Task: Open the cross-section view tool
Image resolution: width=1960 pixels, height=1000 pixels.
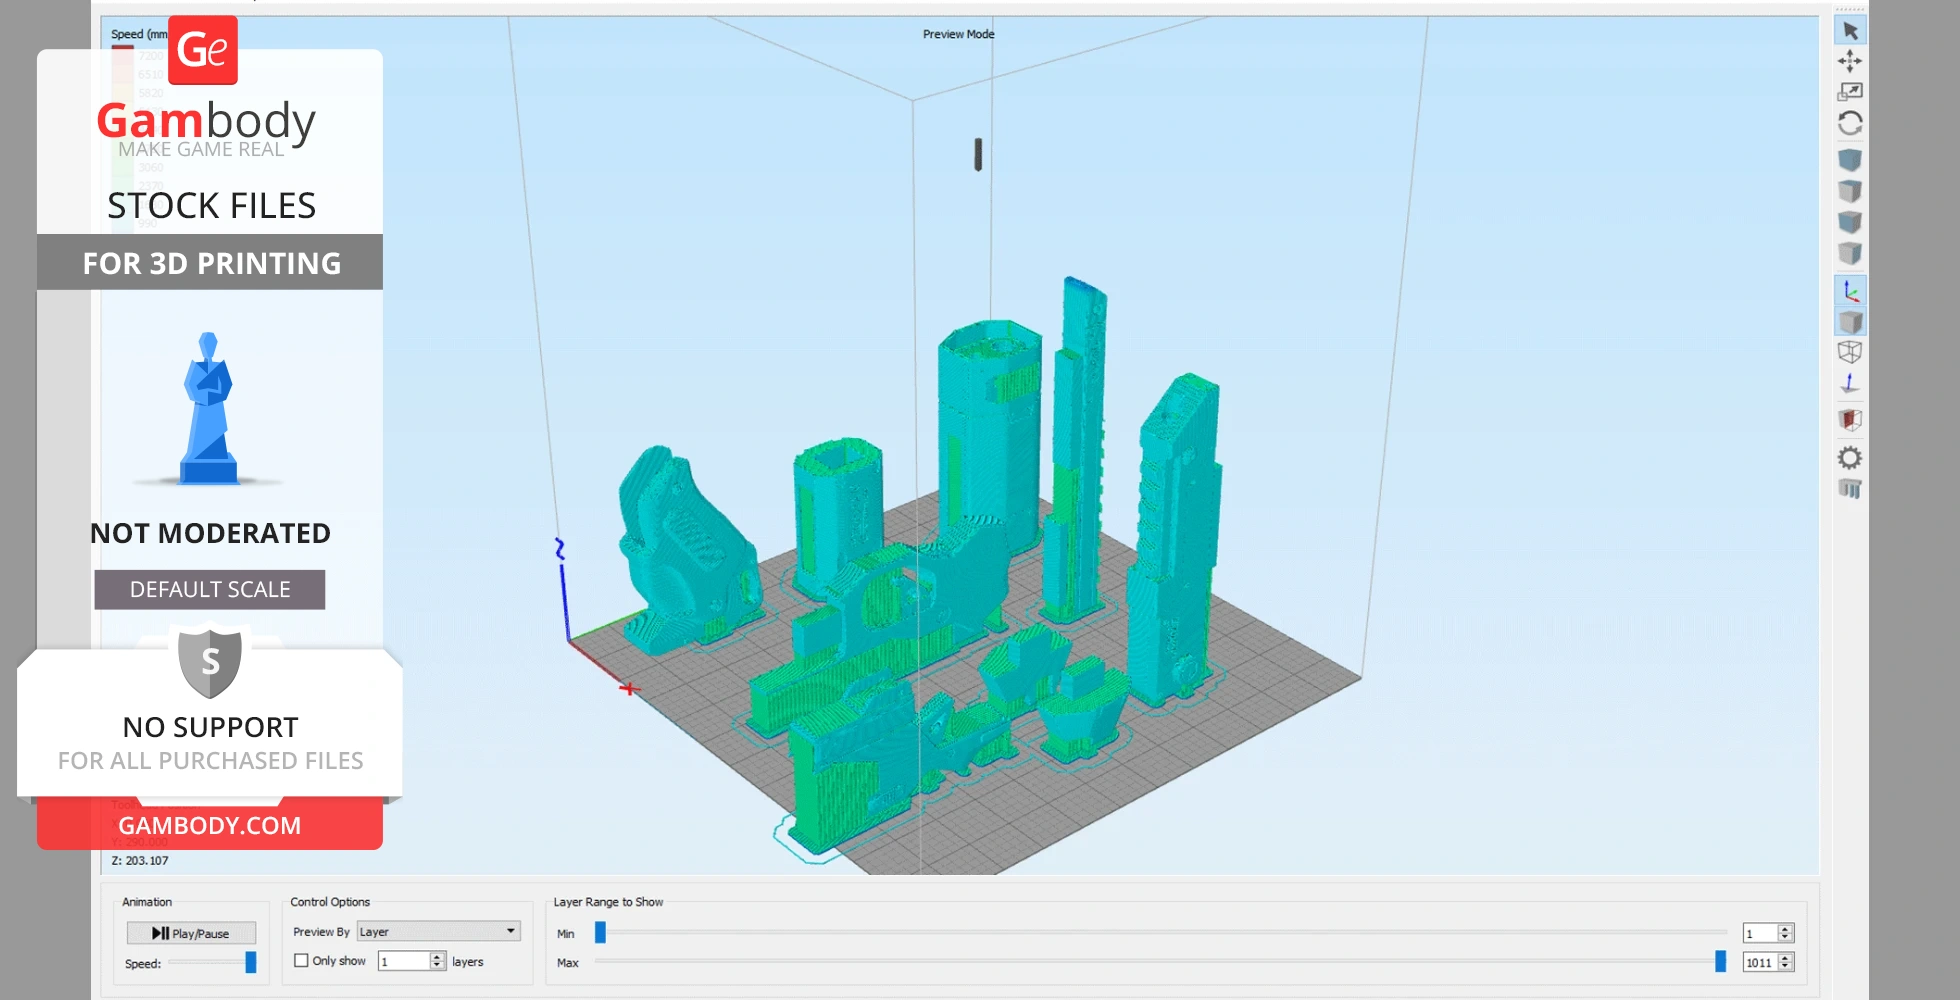Action: [1851, 420]
